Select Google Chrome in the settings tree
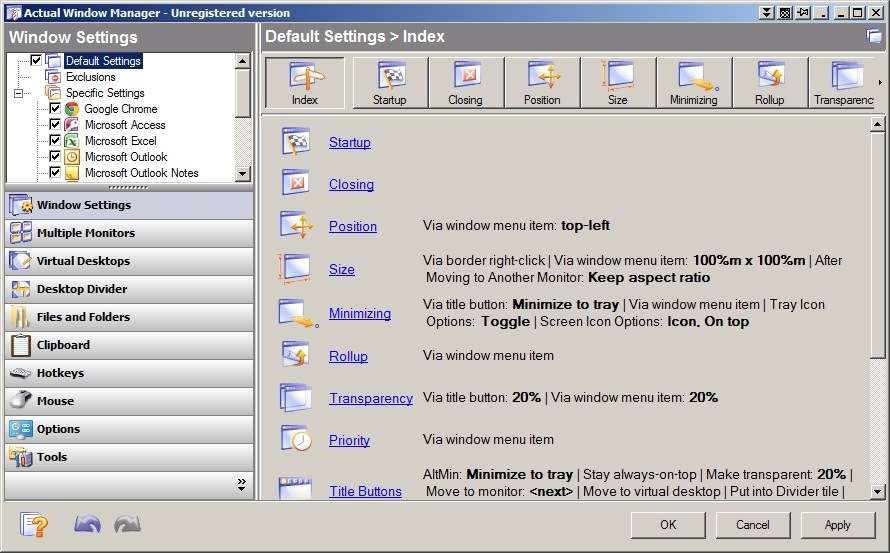This screenshot has width=890, height=553. pyautogui.click(x=121, y=108)
